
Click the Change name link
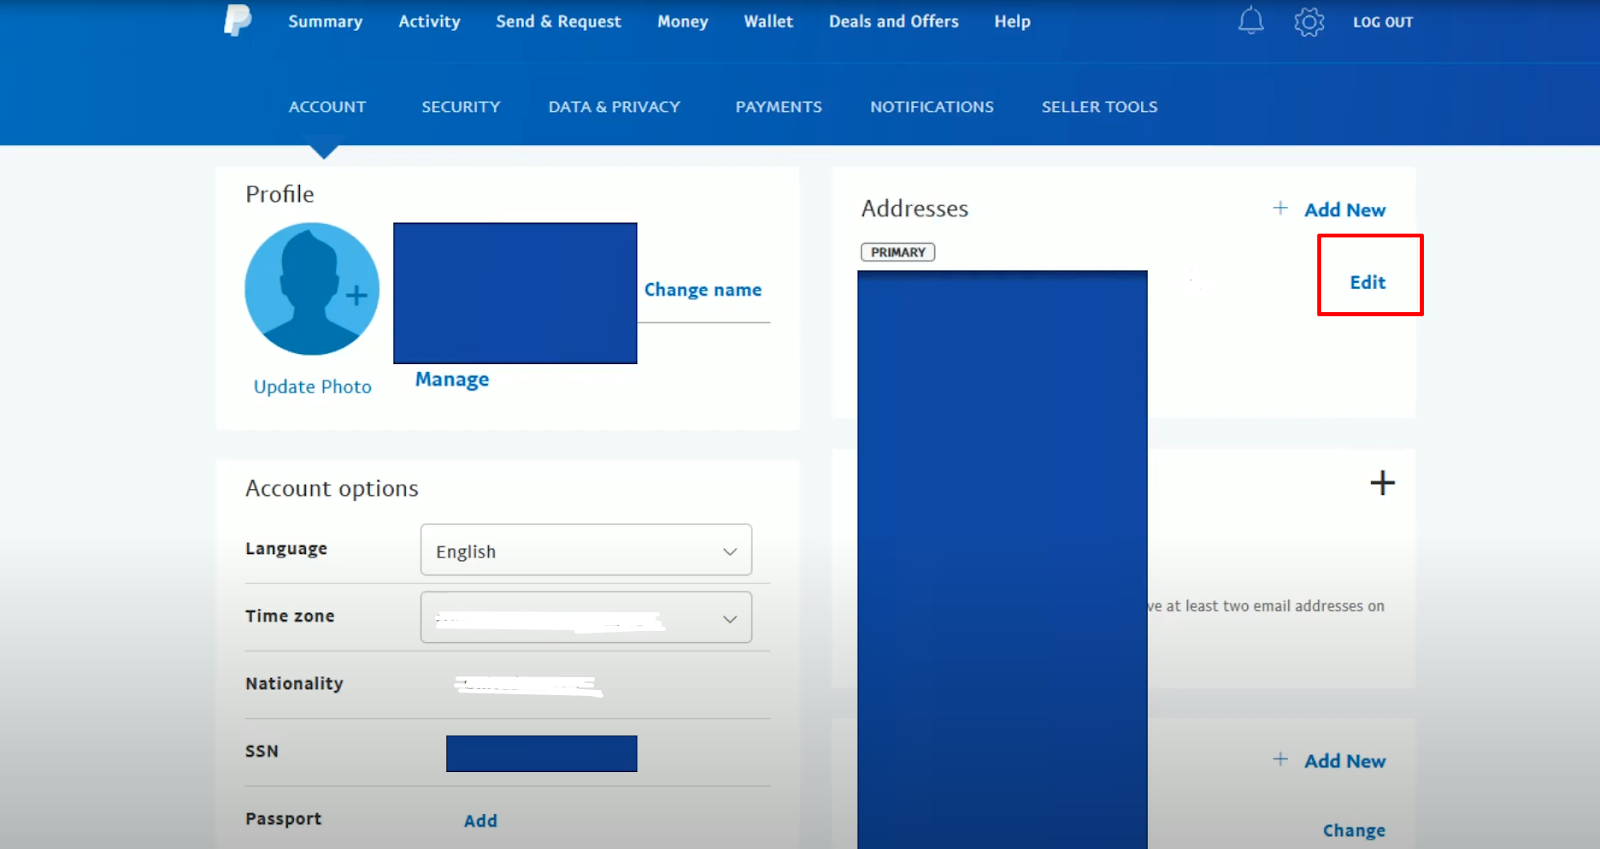coord(702,290)
